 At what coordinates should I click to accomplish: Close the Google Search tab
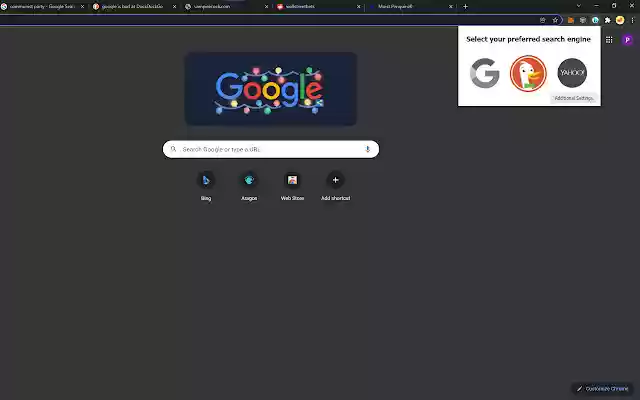click(82, 7)
